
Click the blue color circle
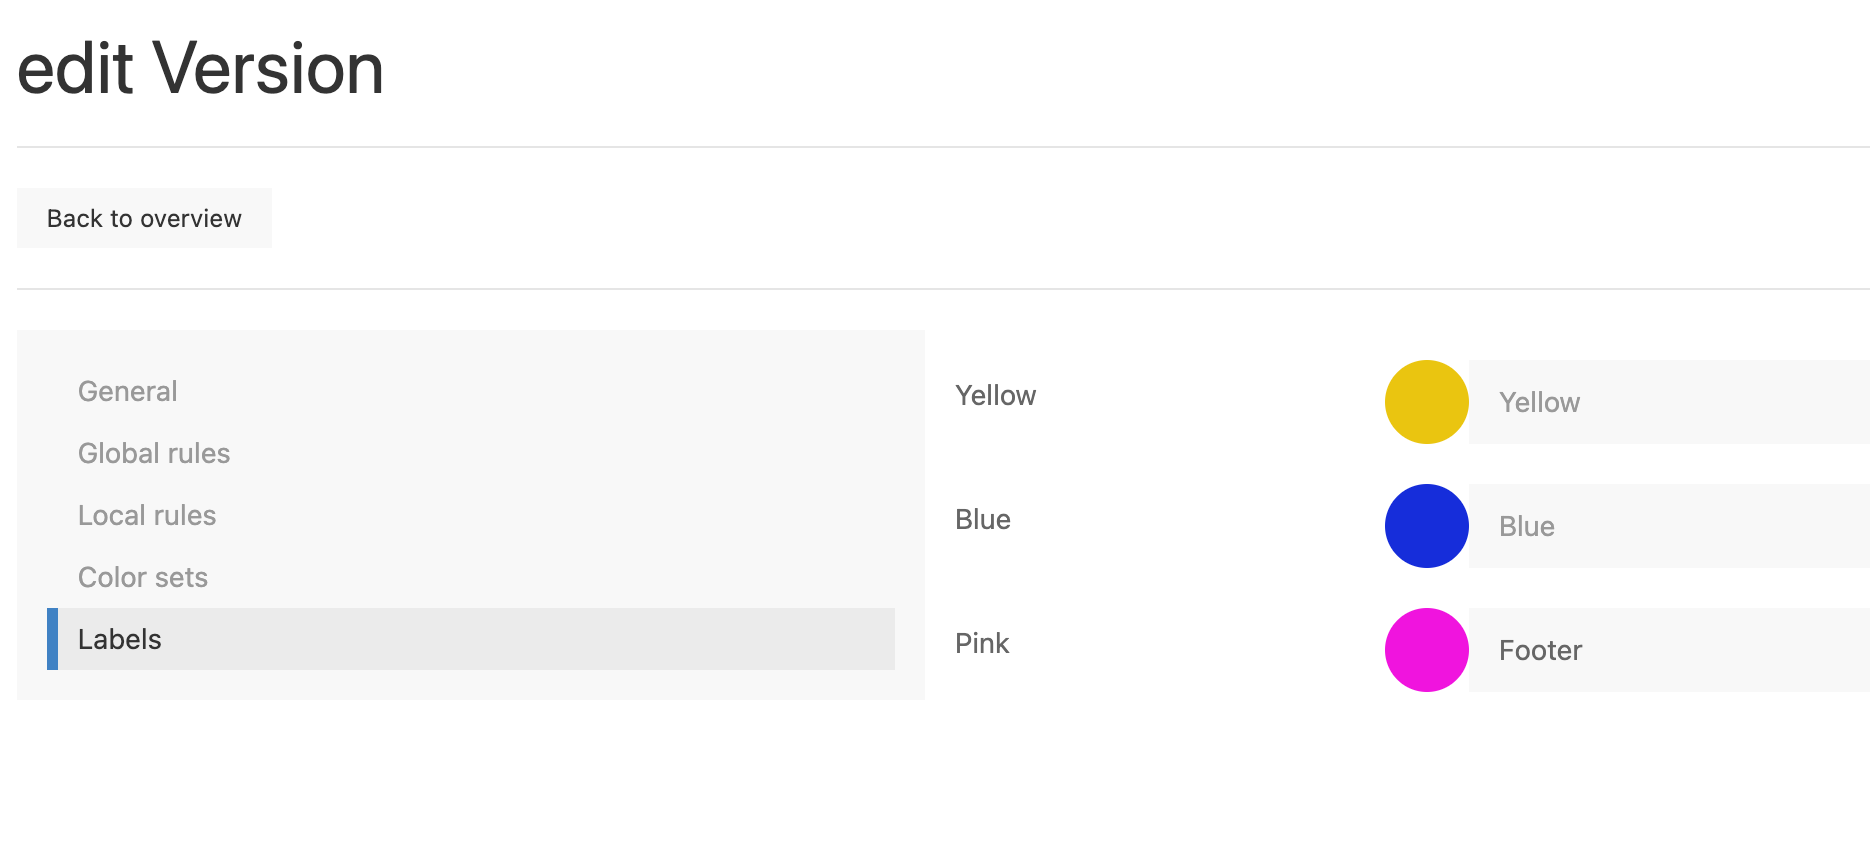pyautogui.click(x=1426, y=526)
